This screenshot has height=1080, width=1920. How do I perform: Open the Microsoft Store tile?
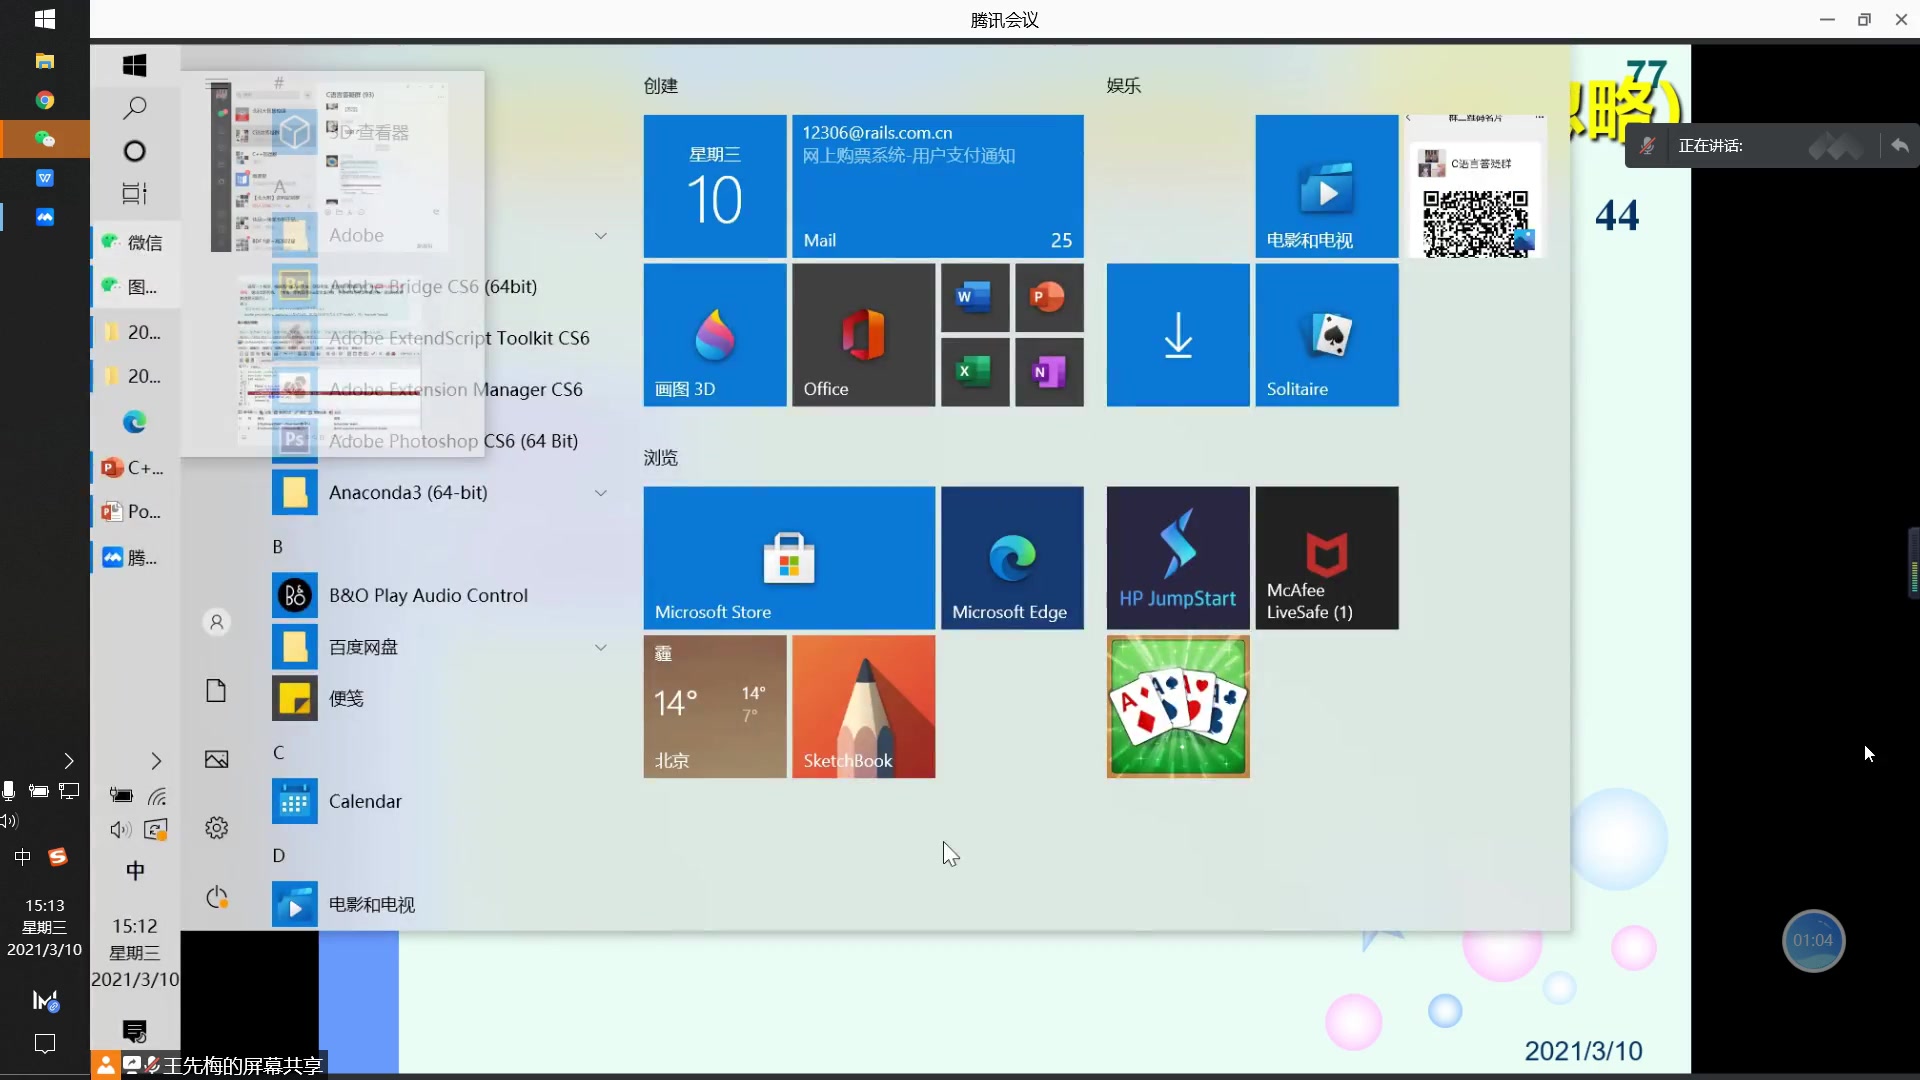(x=789, y=557)
